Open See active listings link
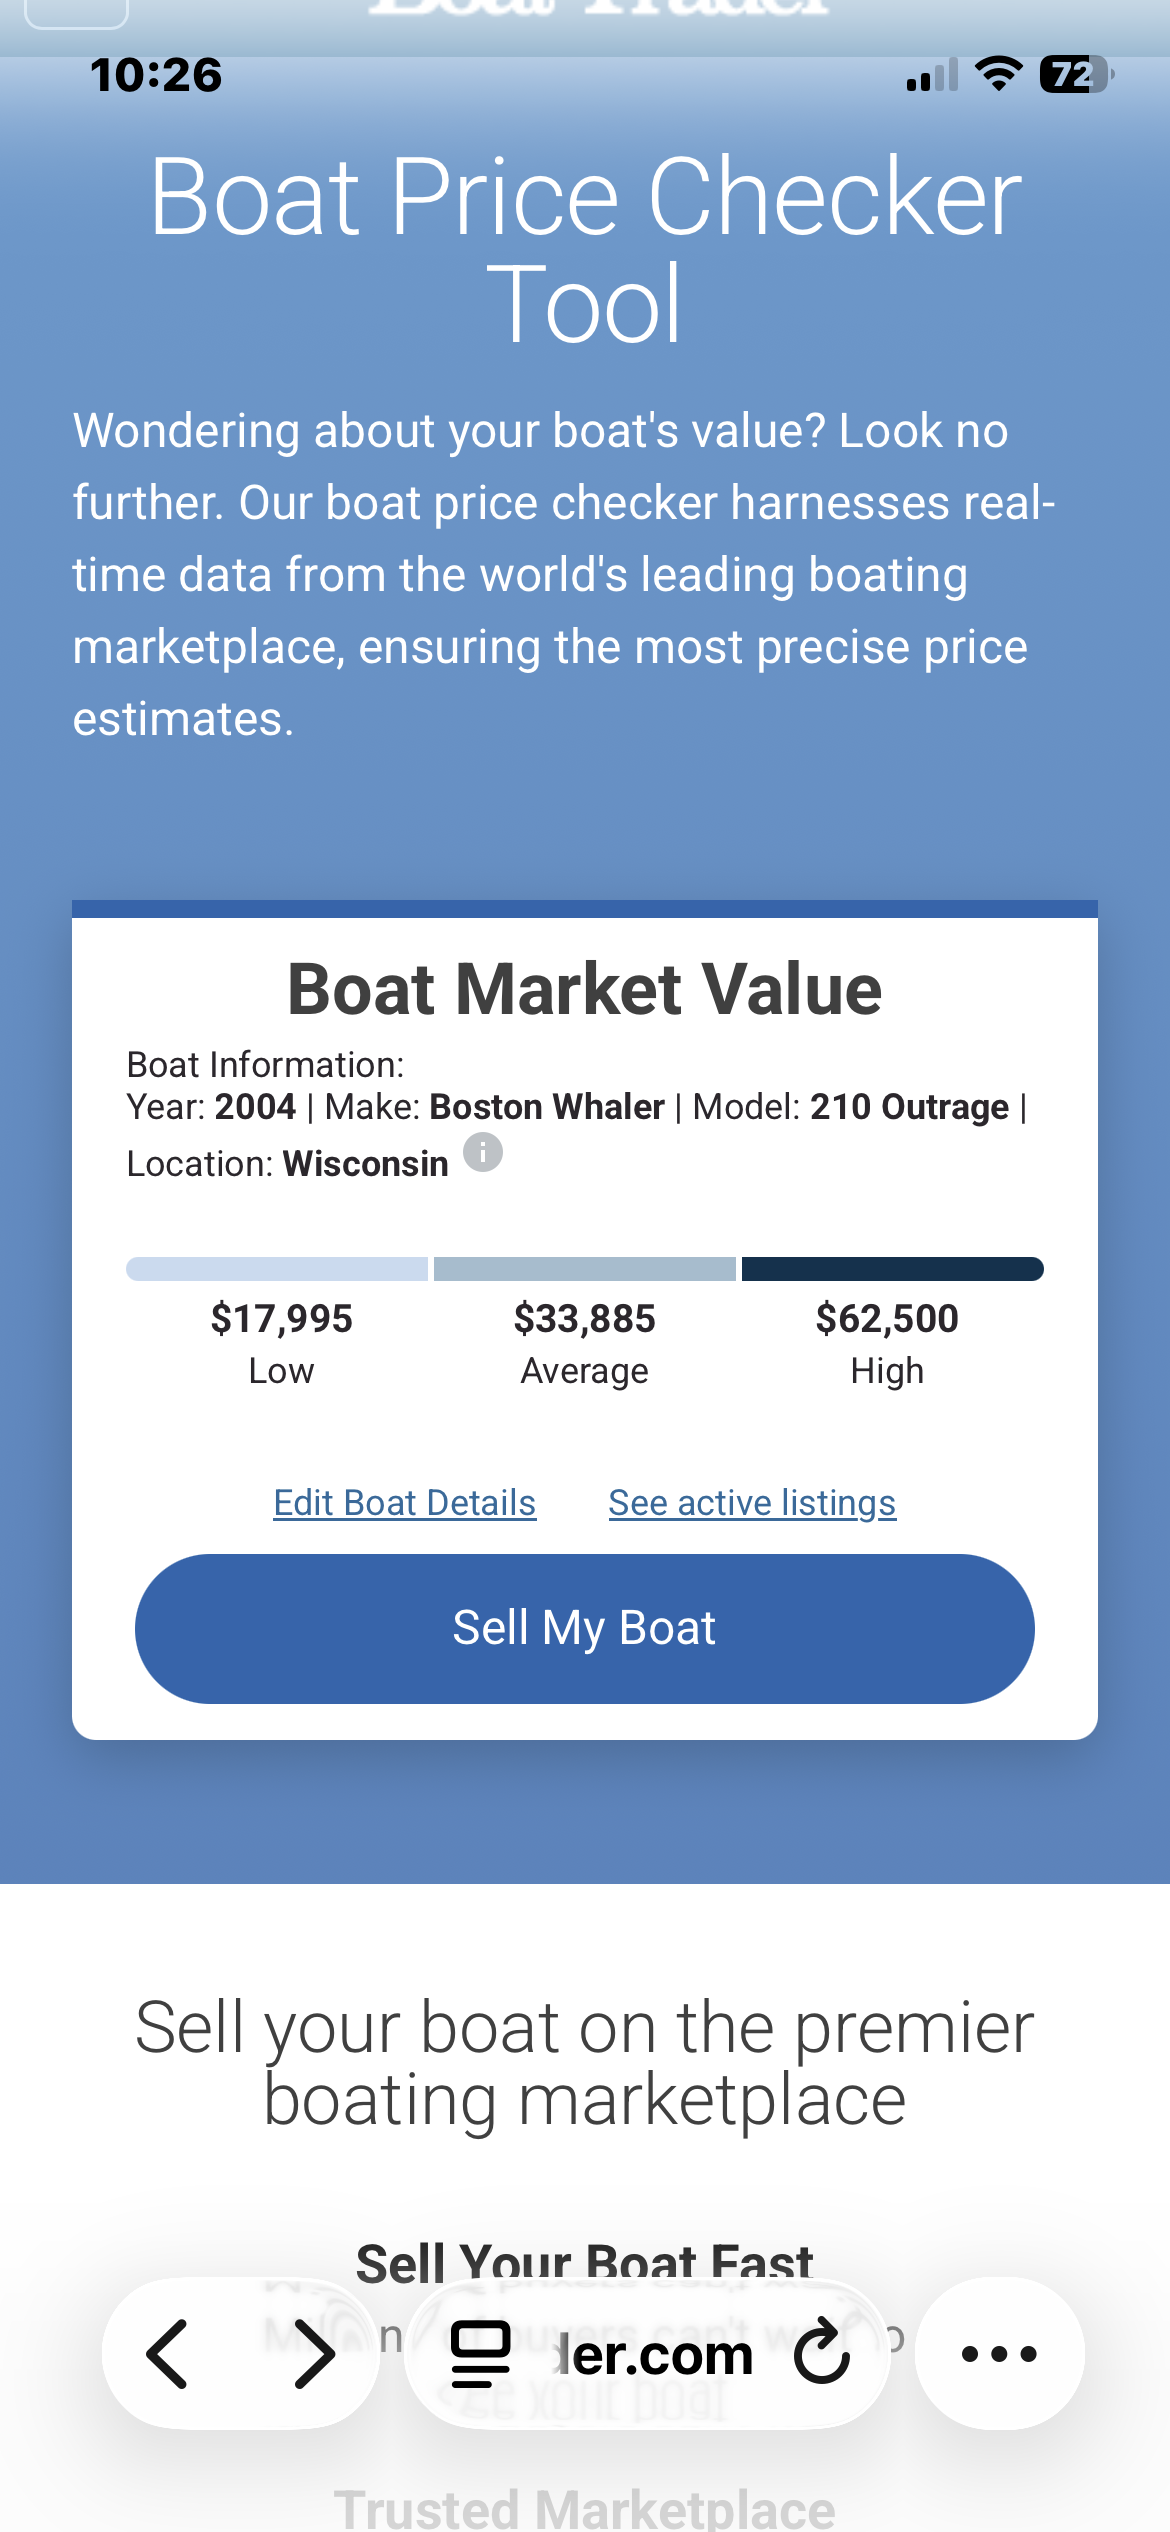The image size is (1170, 2532). click(752, 1503)
